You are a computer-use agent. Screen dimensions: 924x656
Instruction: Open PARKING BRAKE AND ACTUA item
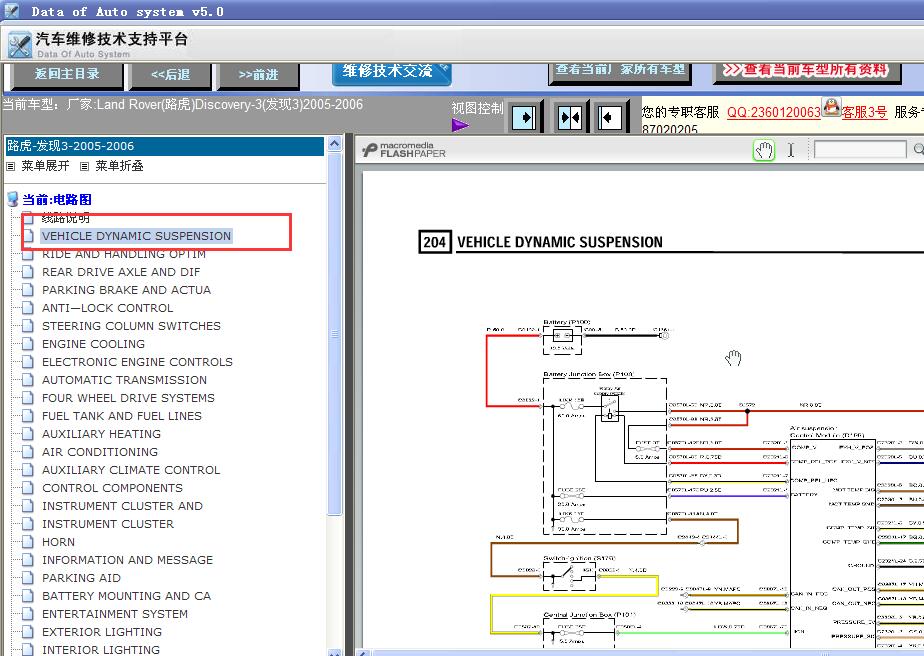coord(126,290)
